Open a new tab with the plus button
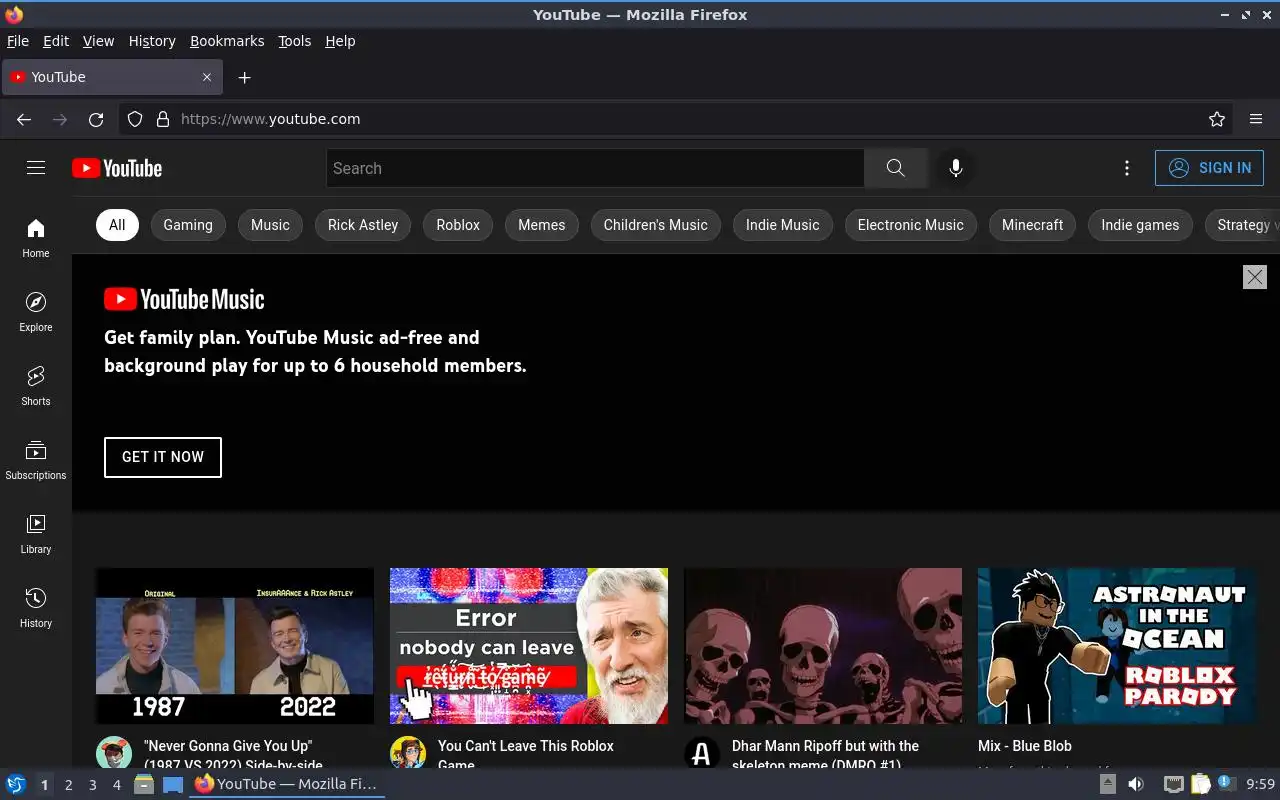 pyautogui.click(x=244, y=77)
